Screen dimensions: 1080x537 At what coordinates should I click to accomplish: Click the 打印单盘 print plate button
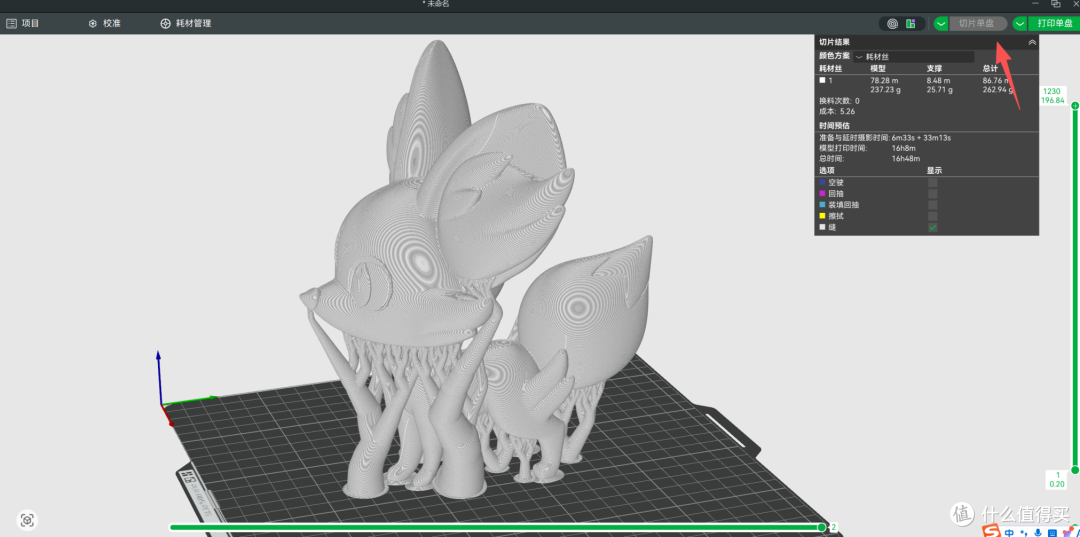pos(1054,23)
